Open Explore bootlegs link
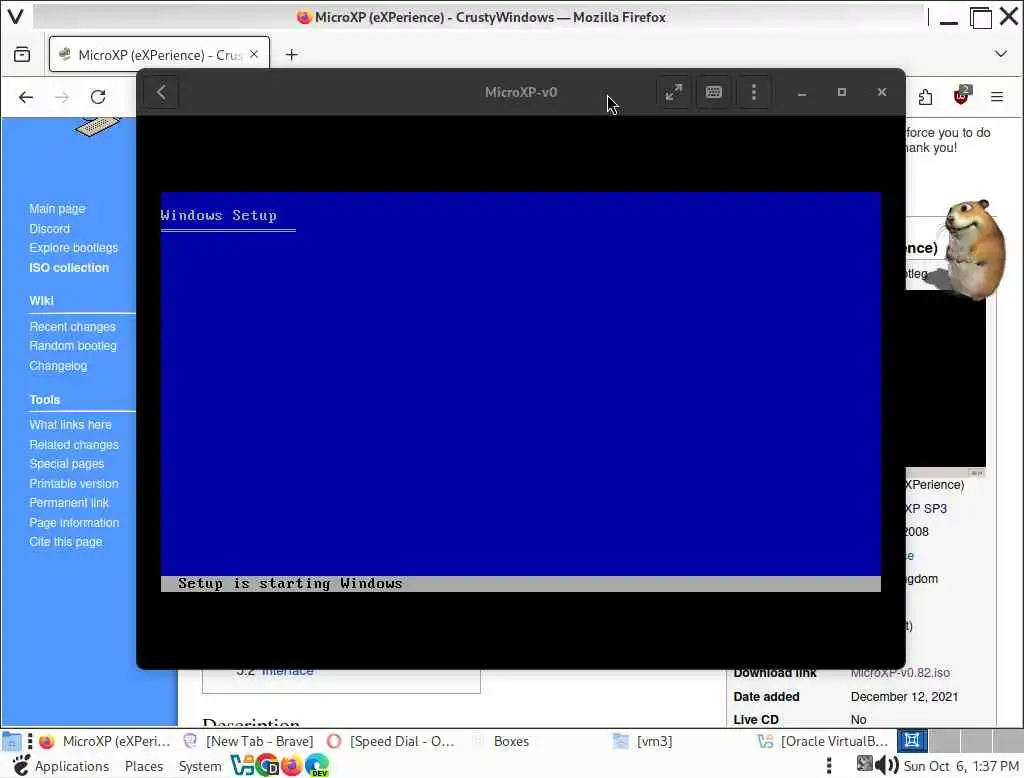1024x778 pixels. click(73, 248)
